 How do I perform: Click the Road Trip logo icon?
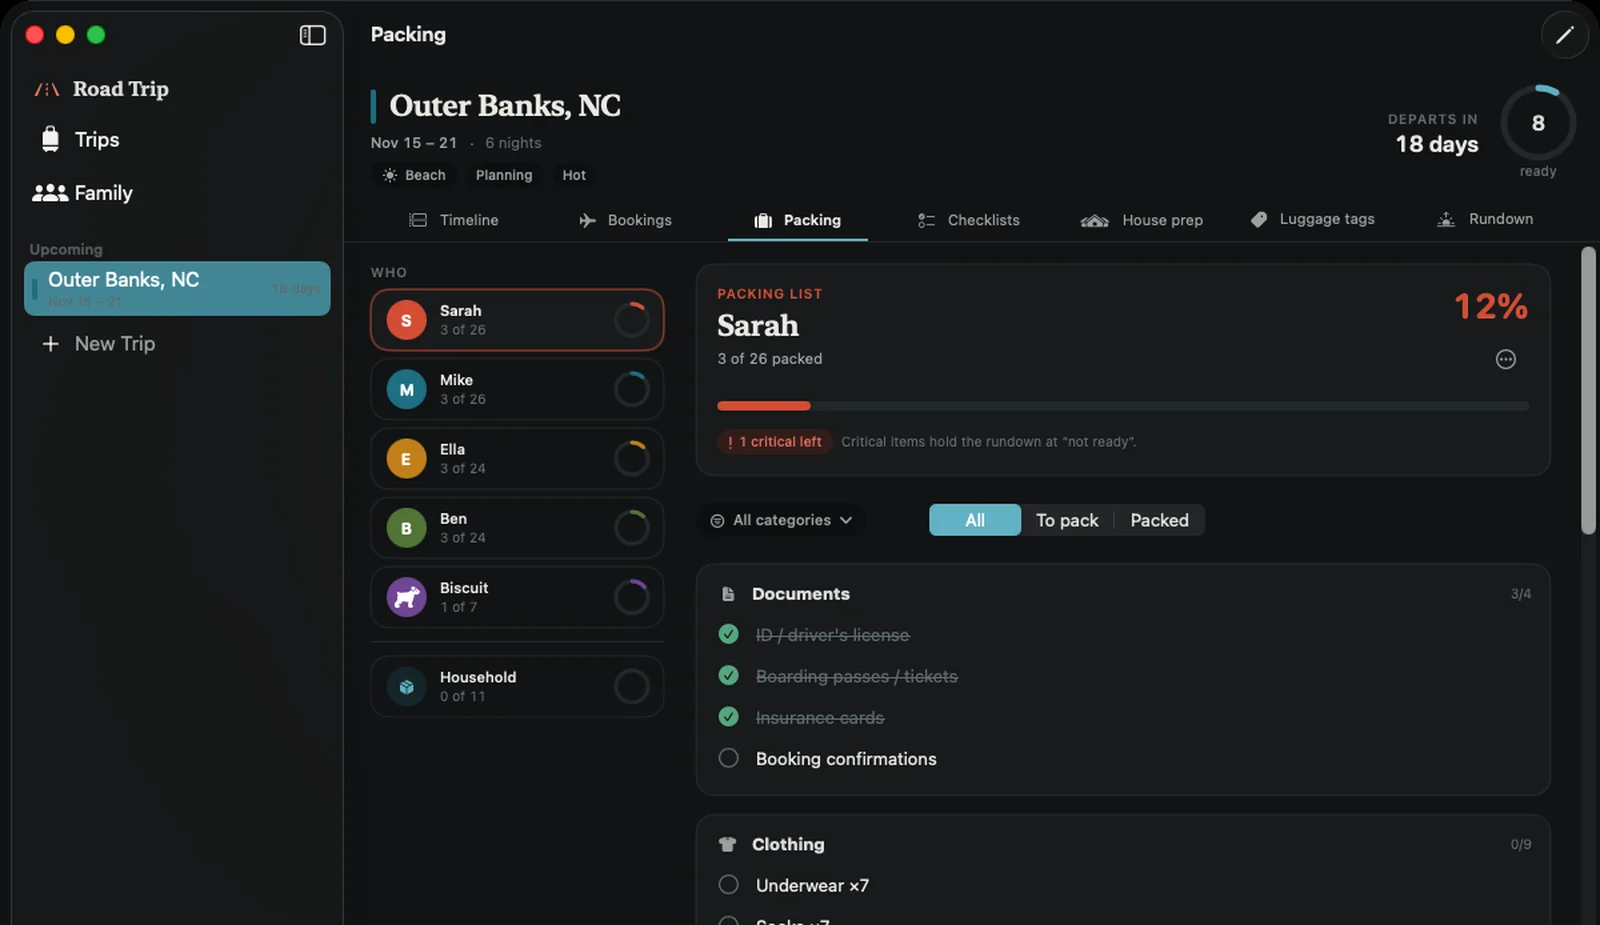(47, 89)
